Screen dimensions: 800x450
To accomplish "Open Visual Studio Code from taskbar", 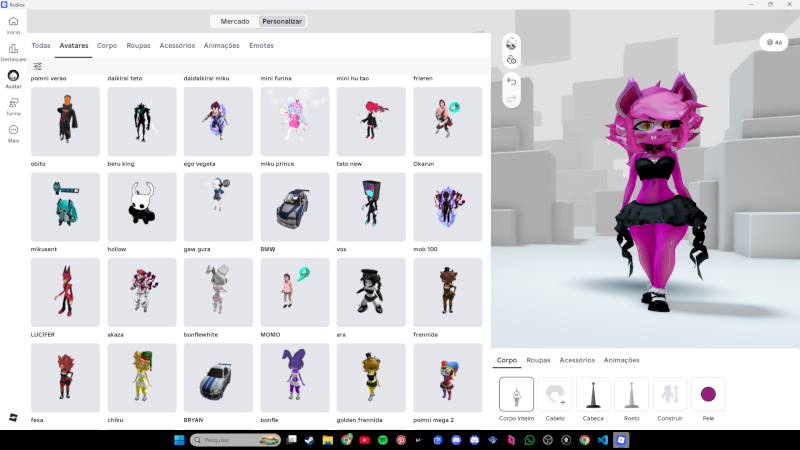I will (x=603, y=440).
